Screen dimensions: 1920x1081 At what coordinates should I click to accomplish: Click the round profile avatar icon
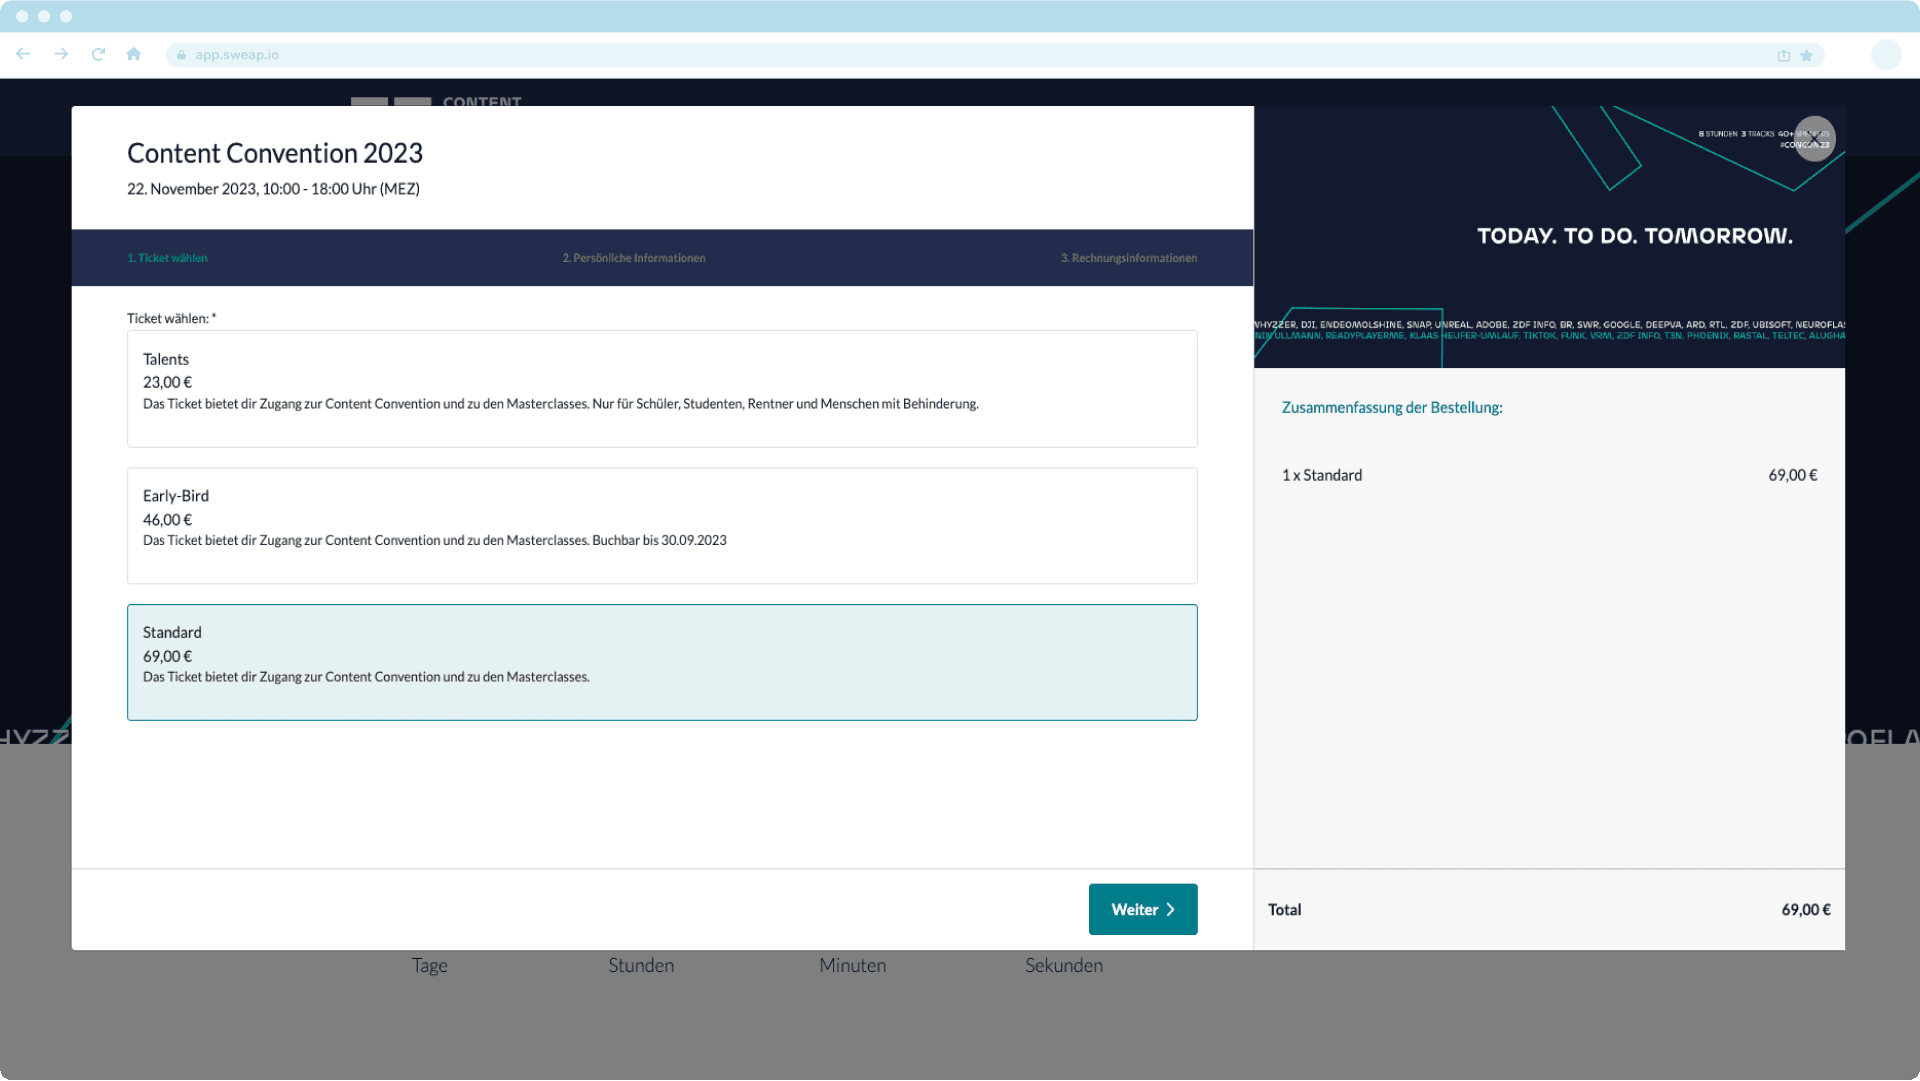pos(1885,54)
